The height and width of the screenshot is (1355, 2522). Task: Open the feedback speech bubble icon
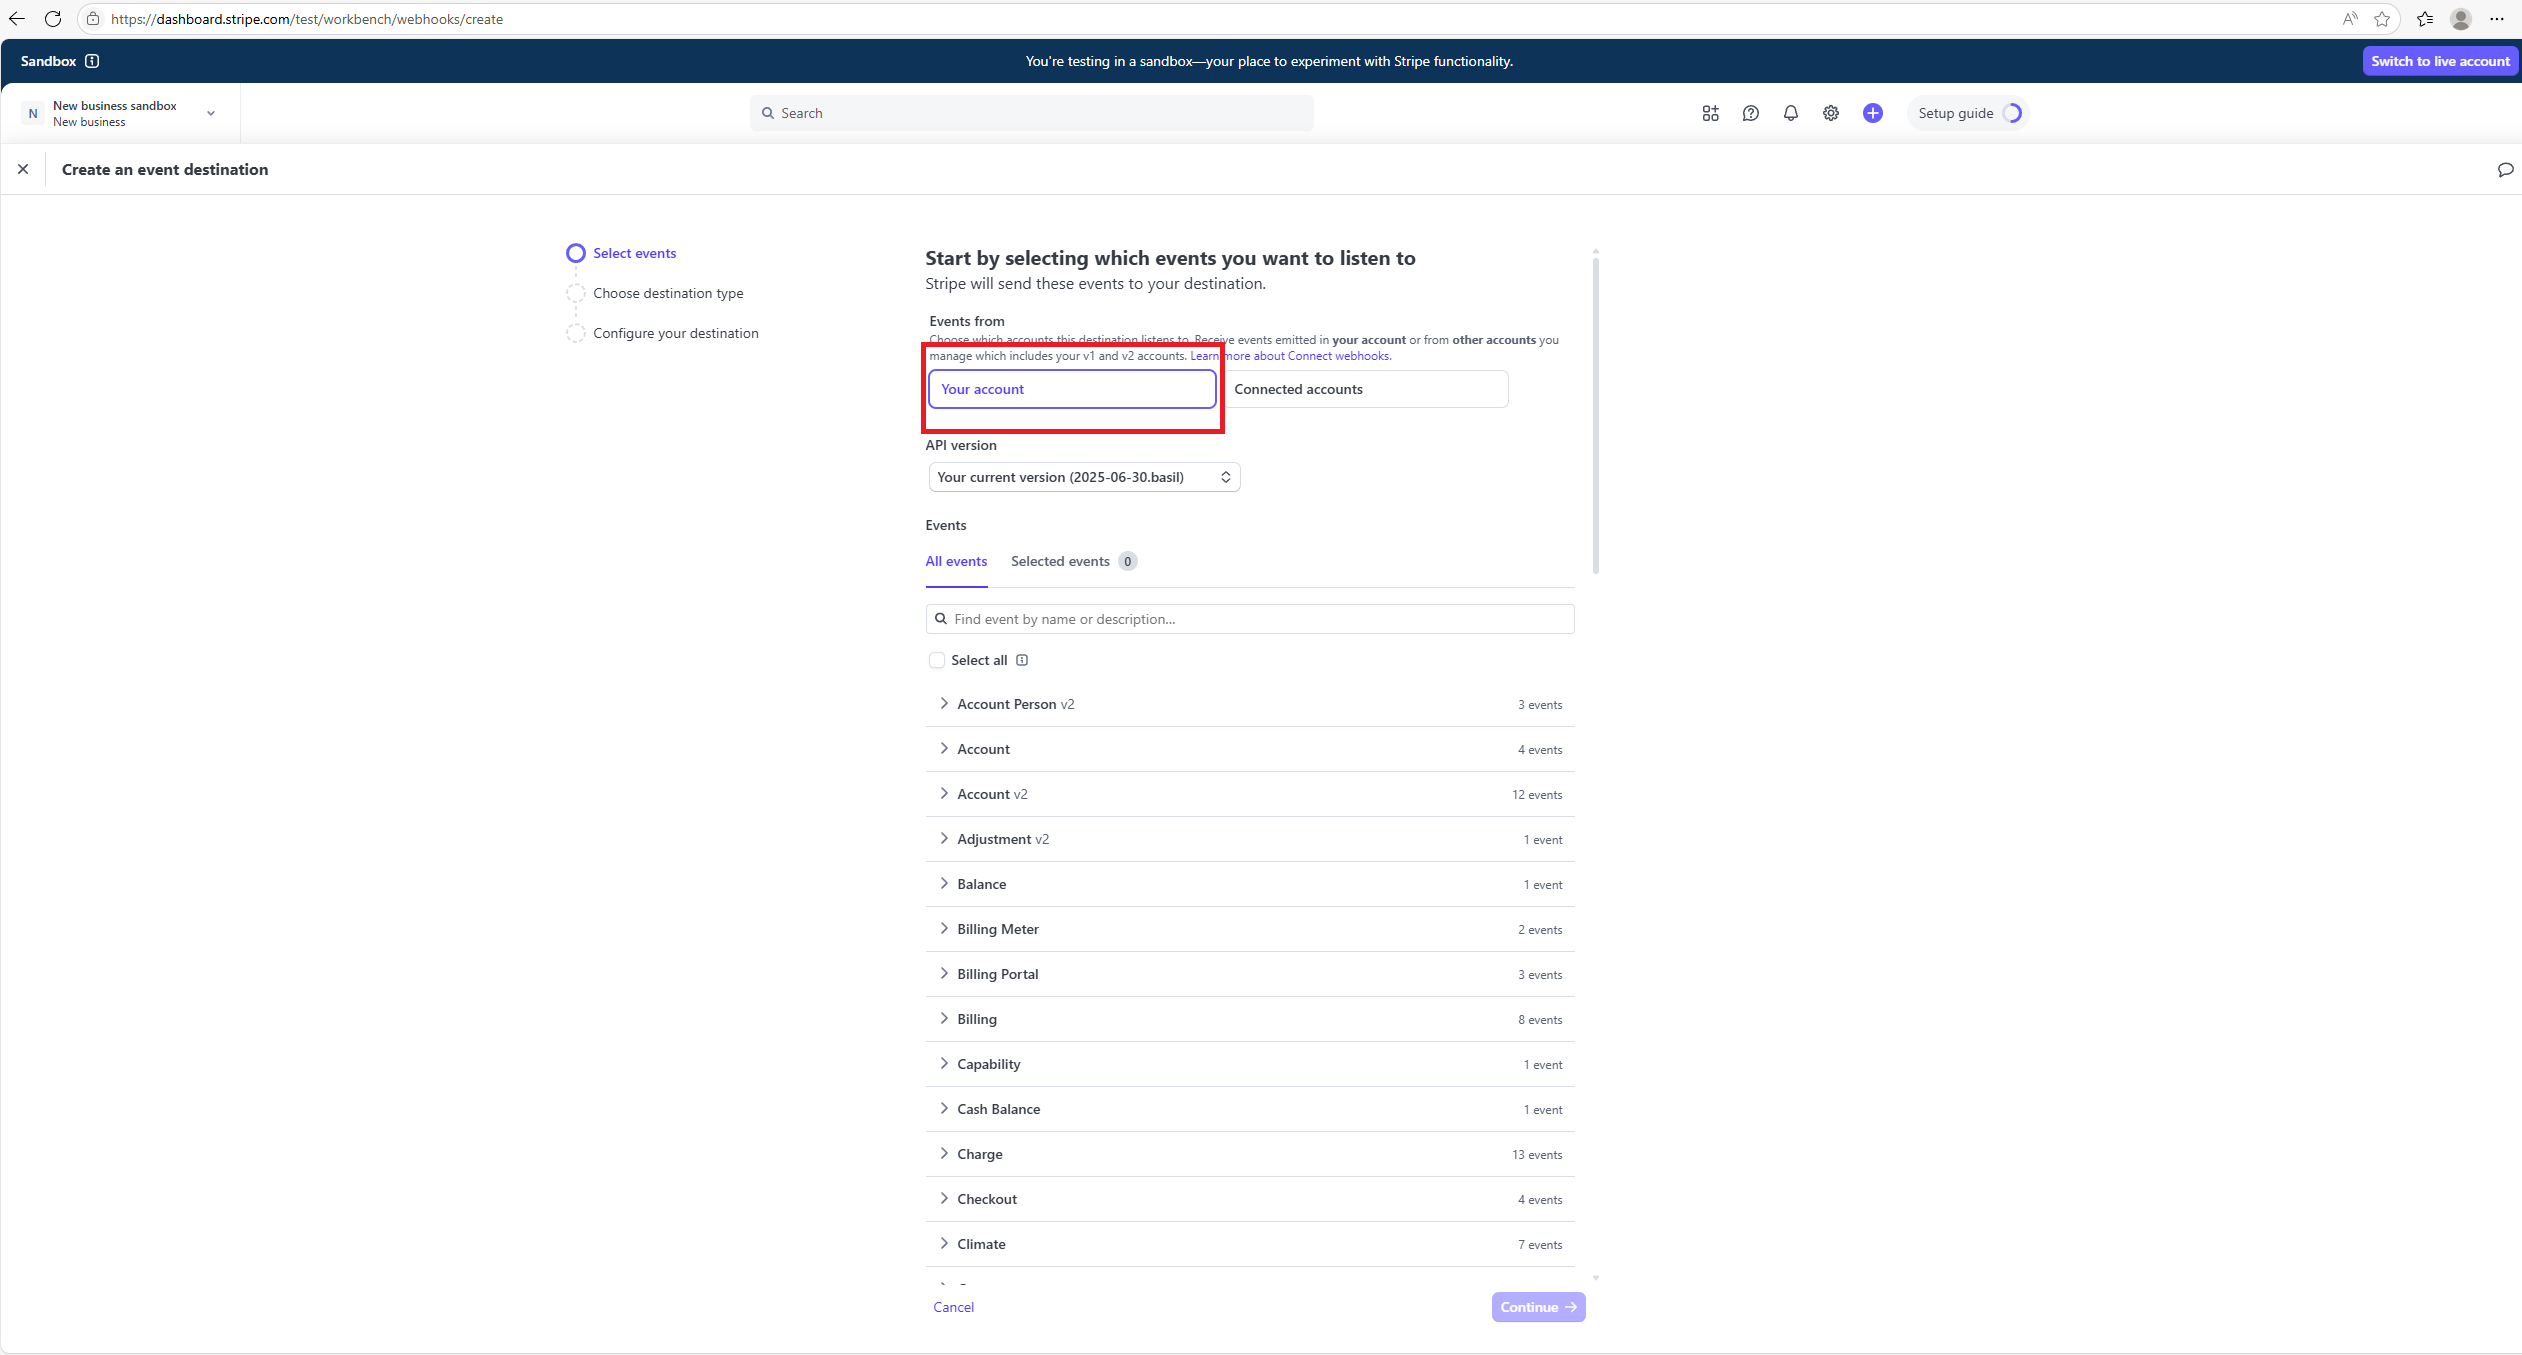[2505, 169]
